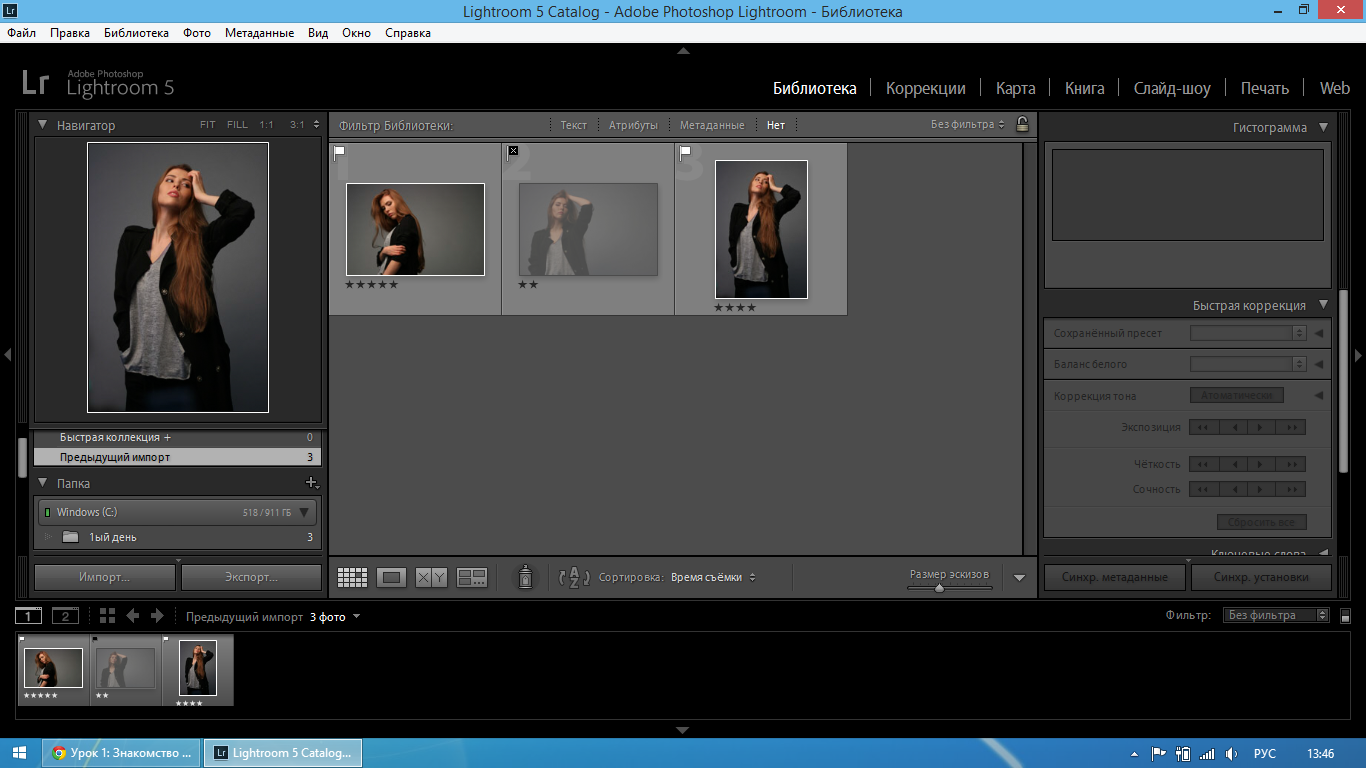Click the right panel vertical scrollbar
Image resolution: width=1366 pixels, height=768 pixels.
(1343, 380)
